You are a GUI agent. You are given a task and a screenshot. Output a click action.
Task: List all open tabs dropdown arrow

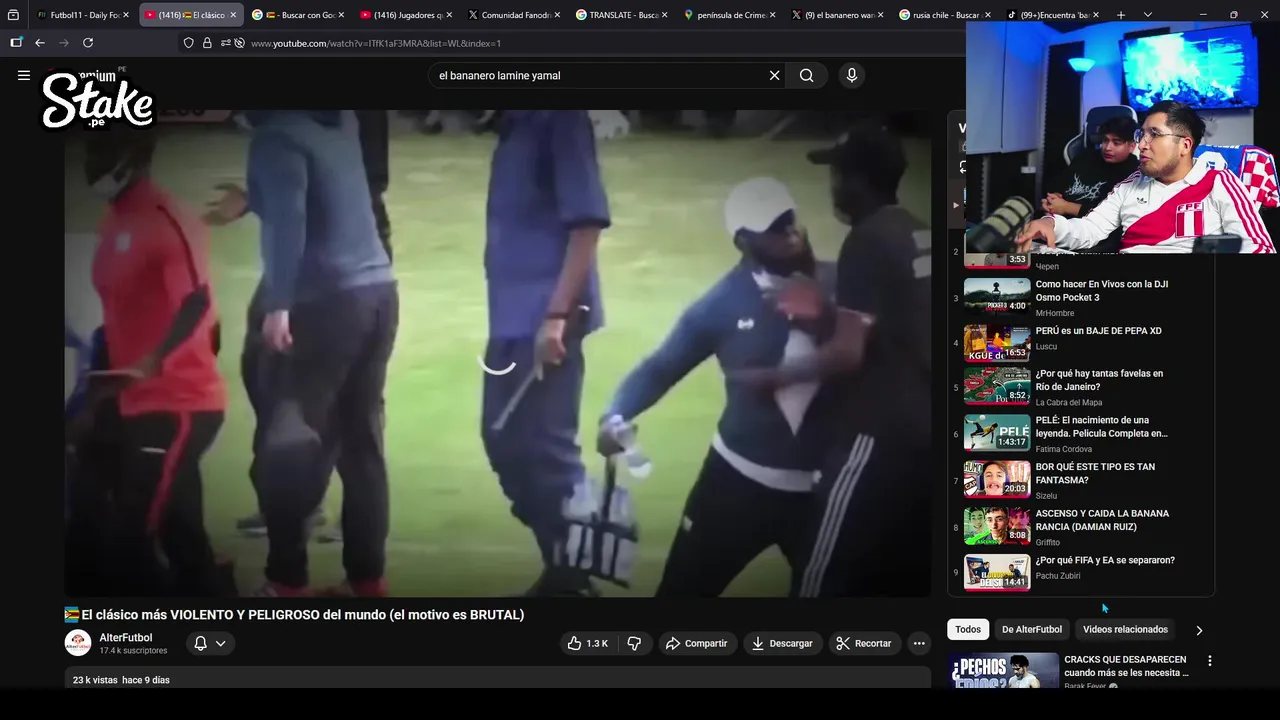pos(1147,15)
